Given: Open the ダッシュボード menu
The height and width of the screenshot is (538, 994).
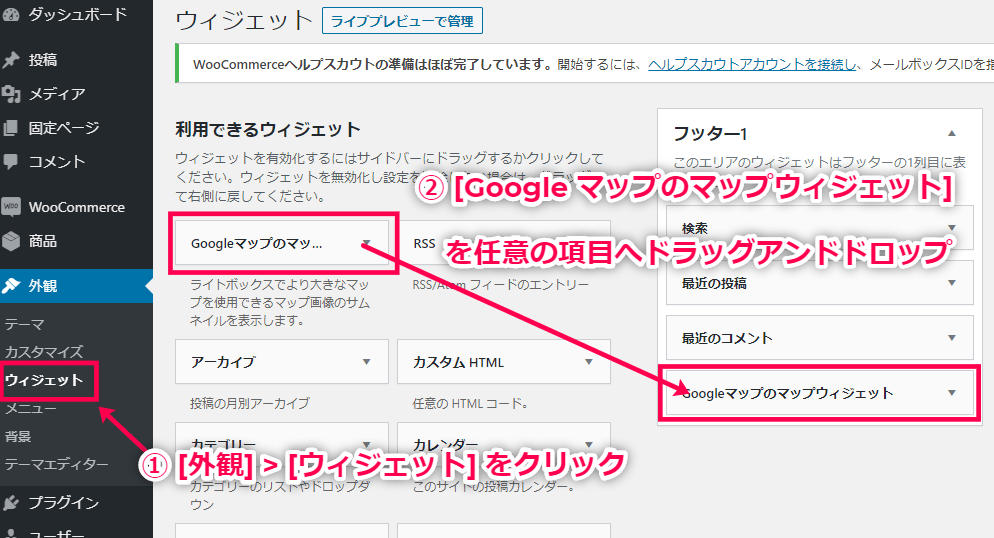Looking at the screenshot, I should pos(76,15).
